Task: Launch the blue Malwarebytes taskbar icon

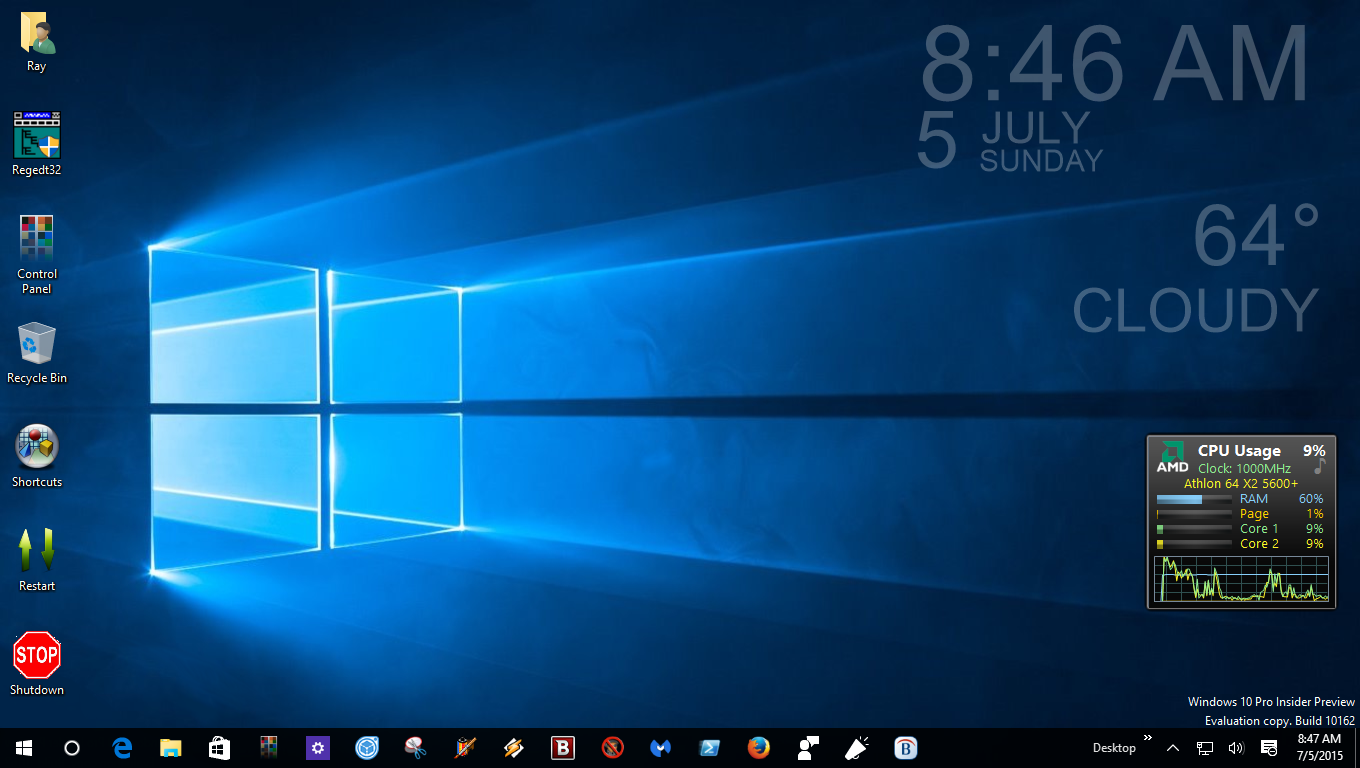Action: pyautogui.click(x=661, y=747)
